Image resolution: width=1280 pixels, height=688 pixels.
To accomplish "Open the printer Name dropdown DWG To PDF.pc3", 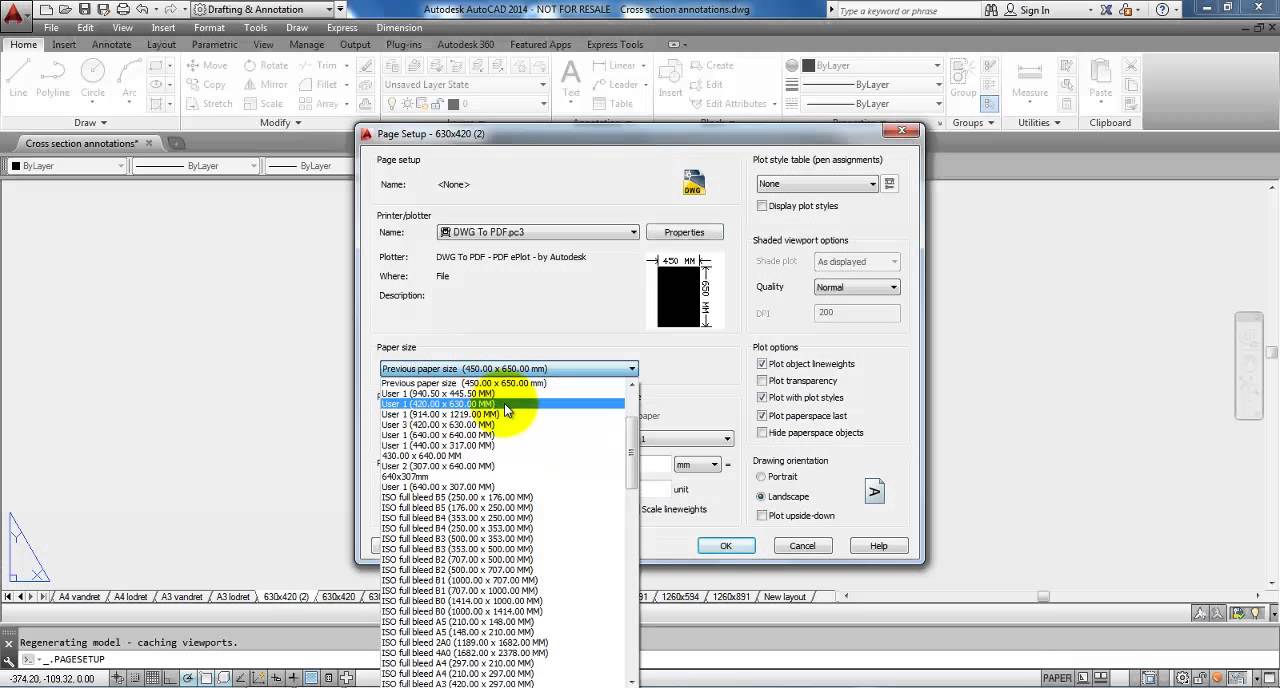I will coord(538,232).
